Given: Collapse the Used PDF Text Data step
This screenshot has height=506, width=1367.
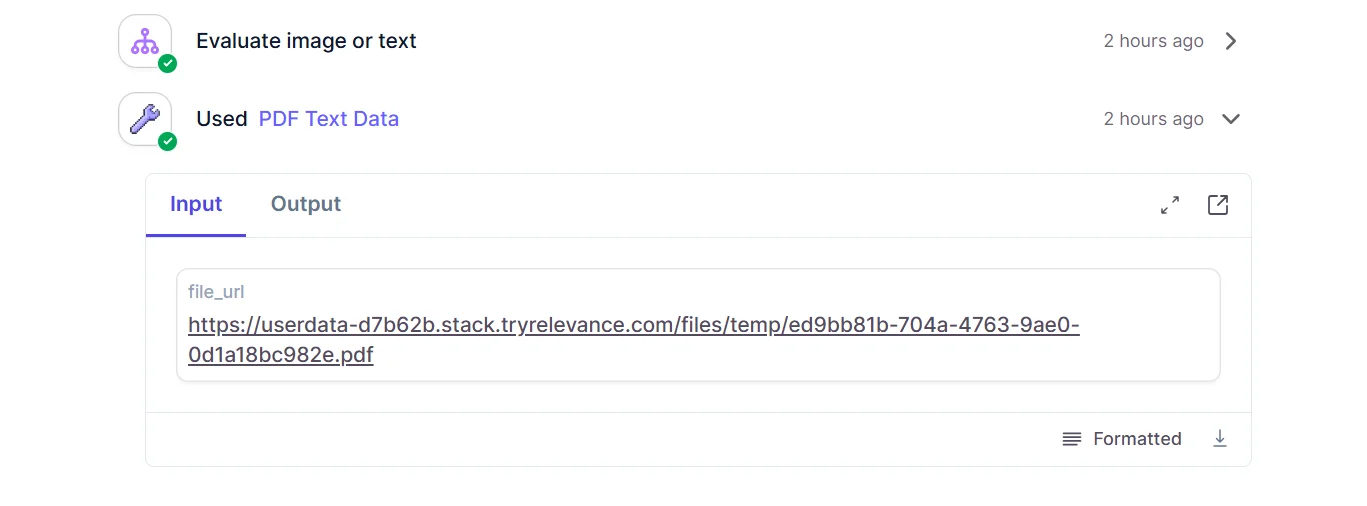Looking at the screenshot, I should point(1231,119).
